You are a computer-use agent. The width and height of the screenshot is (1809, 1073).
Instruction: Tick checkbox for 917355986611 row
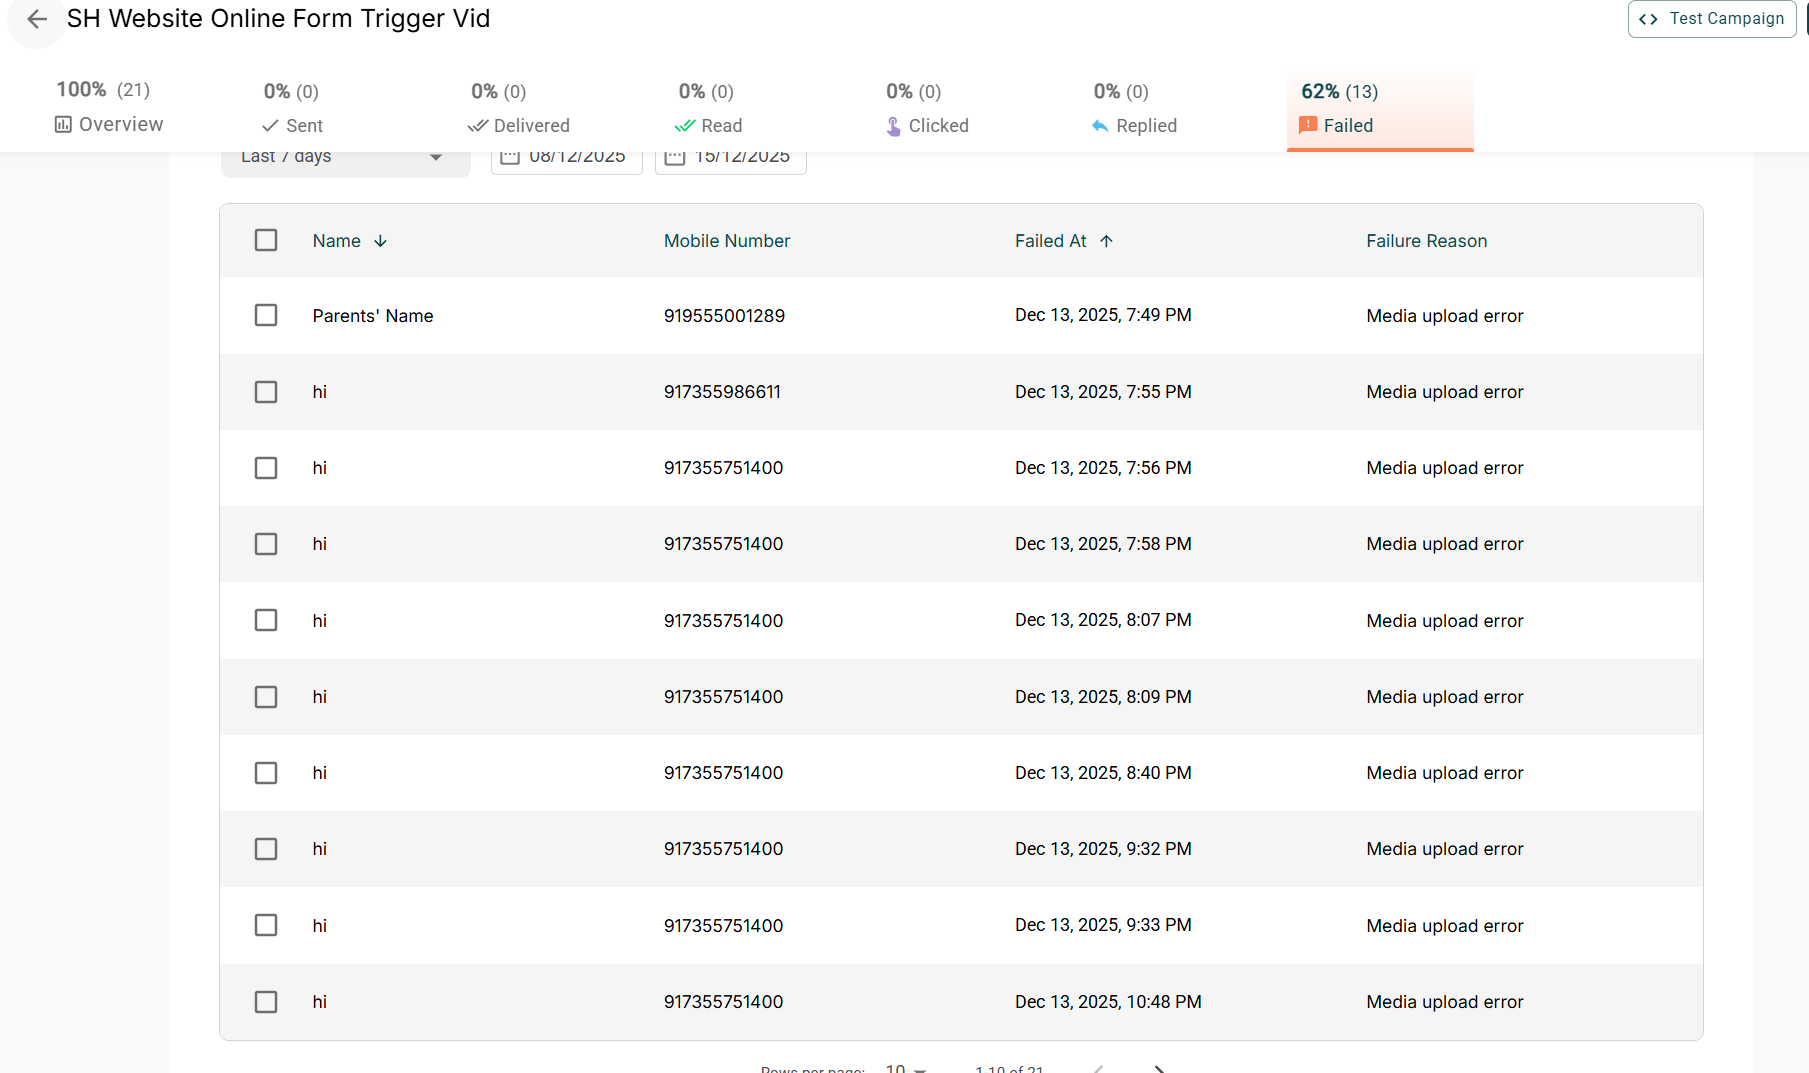click(266, 392)
